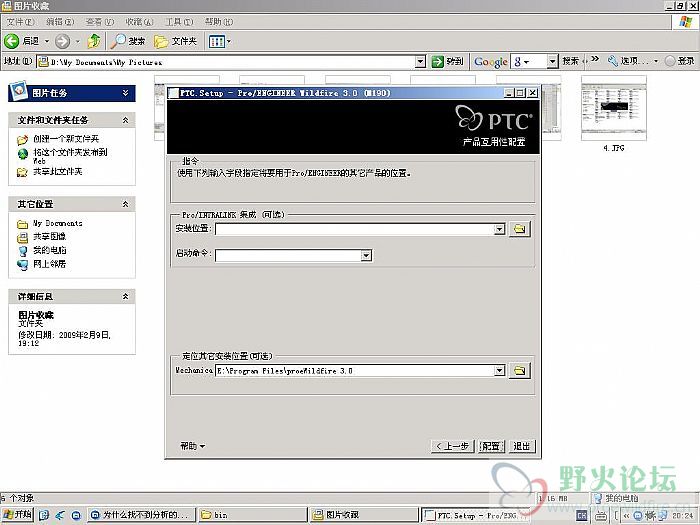The width and height of the screenshot is (700, 525).
Task: Click the Back (<上一步) button in PTC Setup
Action: pyautogui.click(x=452, y=446)
